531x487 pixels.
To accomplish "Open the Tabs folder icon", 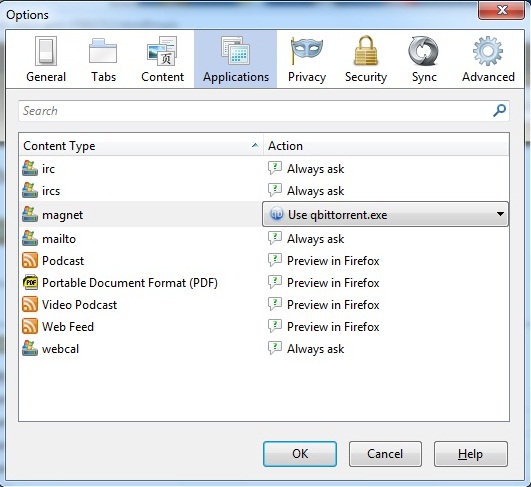I will pos(103,51).
